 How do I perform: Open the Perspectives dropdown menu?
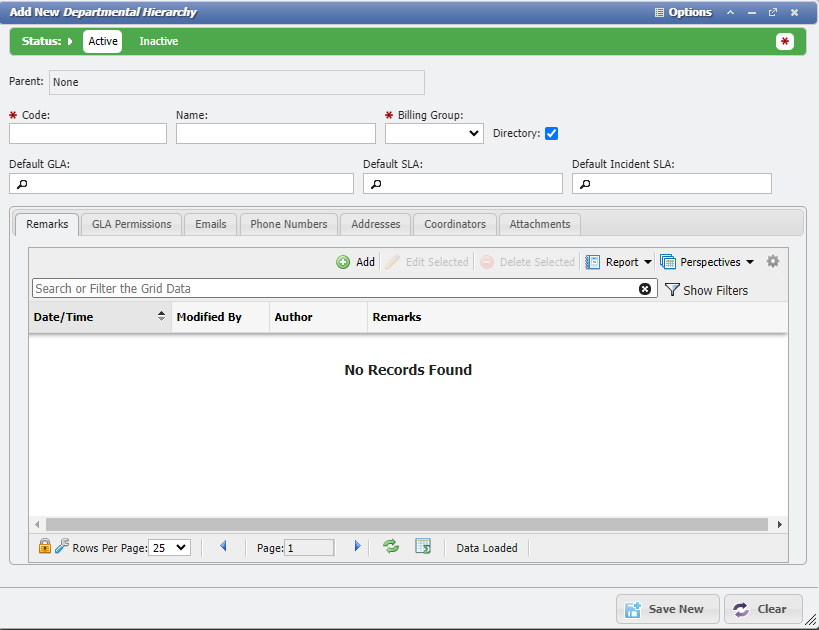707,262
